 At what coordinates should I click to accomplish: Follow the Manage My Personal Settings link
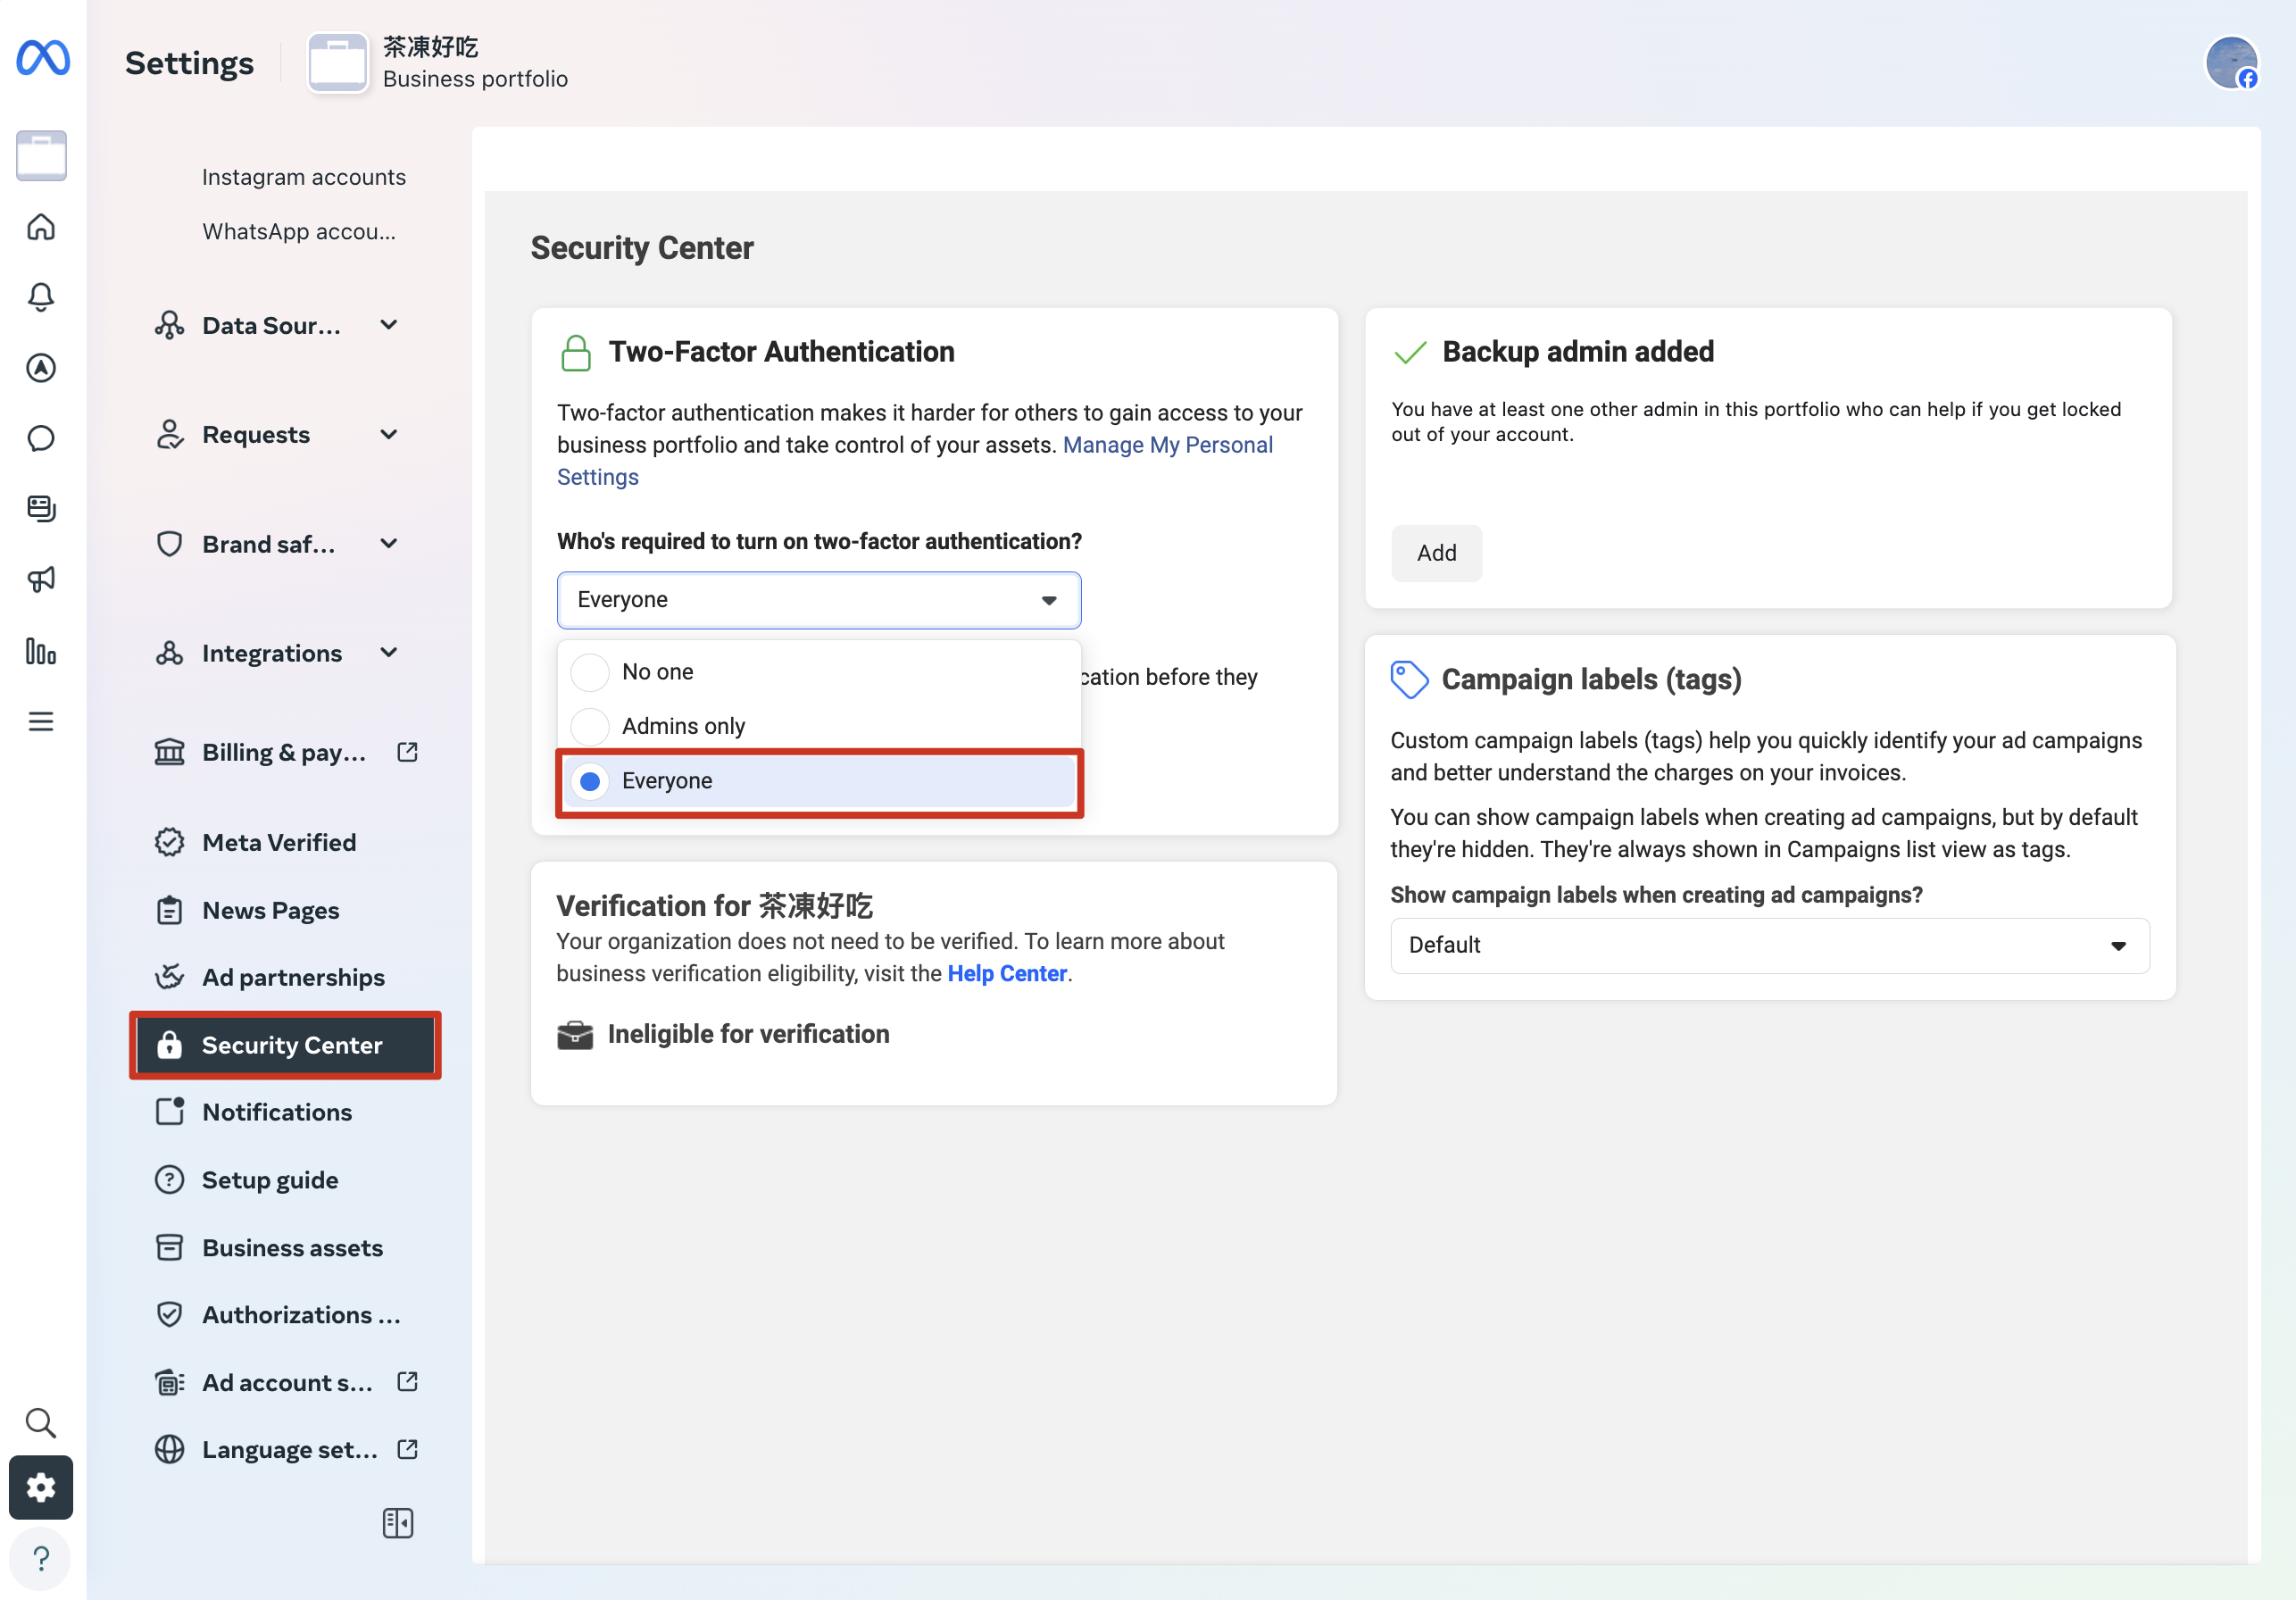click(x=1167, y=445)
